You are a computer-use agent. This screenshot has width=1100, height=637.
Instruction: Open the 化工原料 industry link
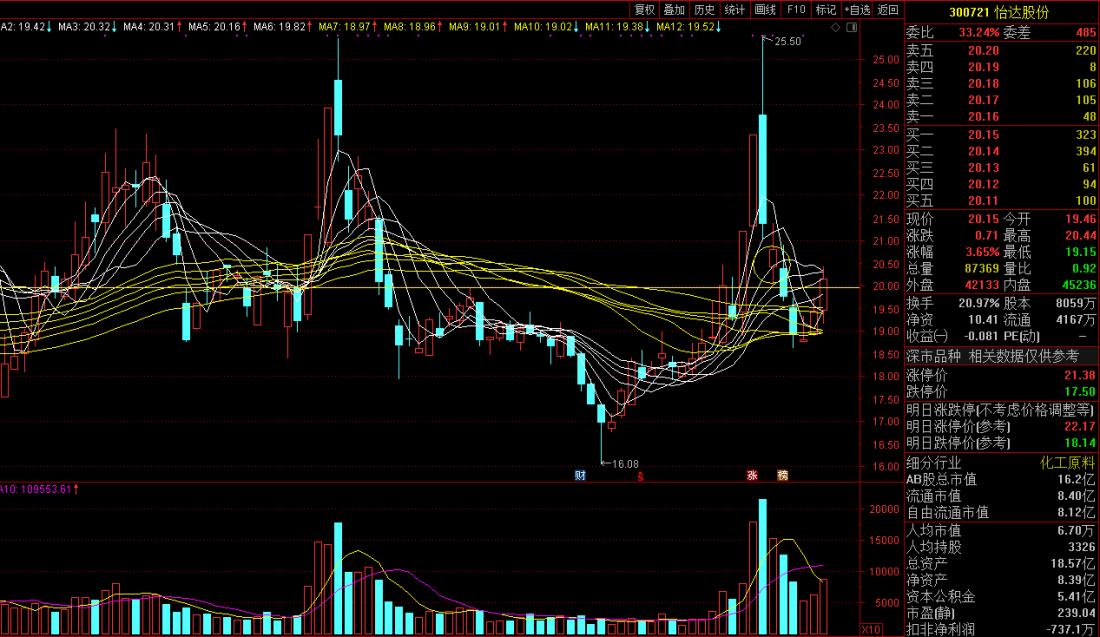tap(1067, 463)
